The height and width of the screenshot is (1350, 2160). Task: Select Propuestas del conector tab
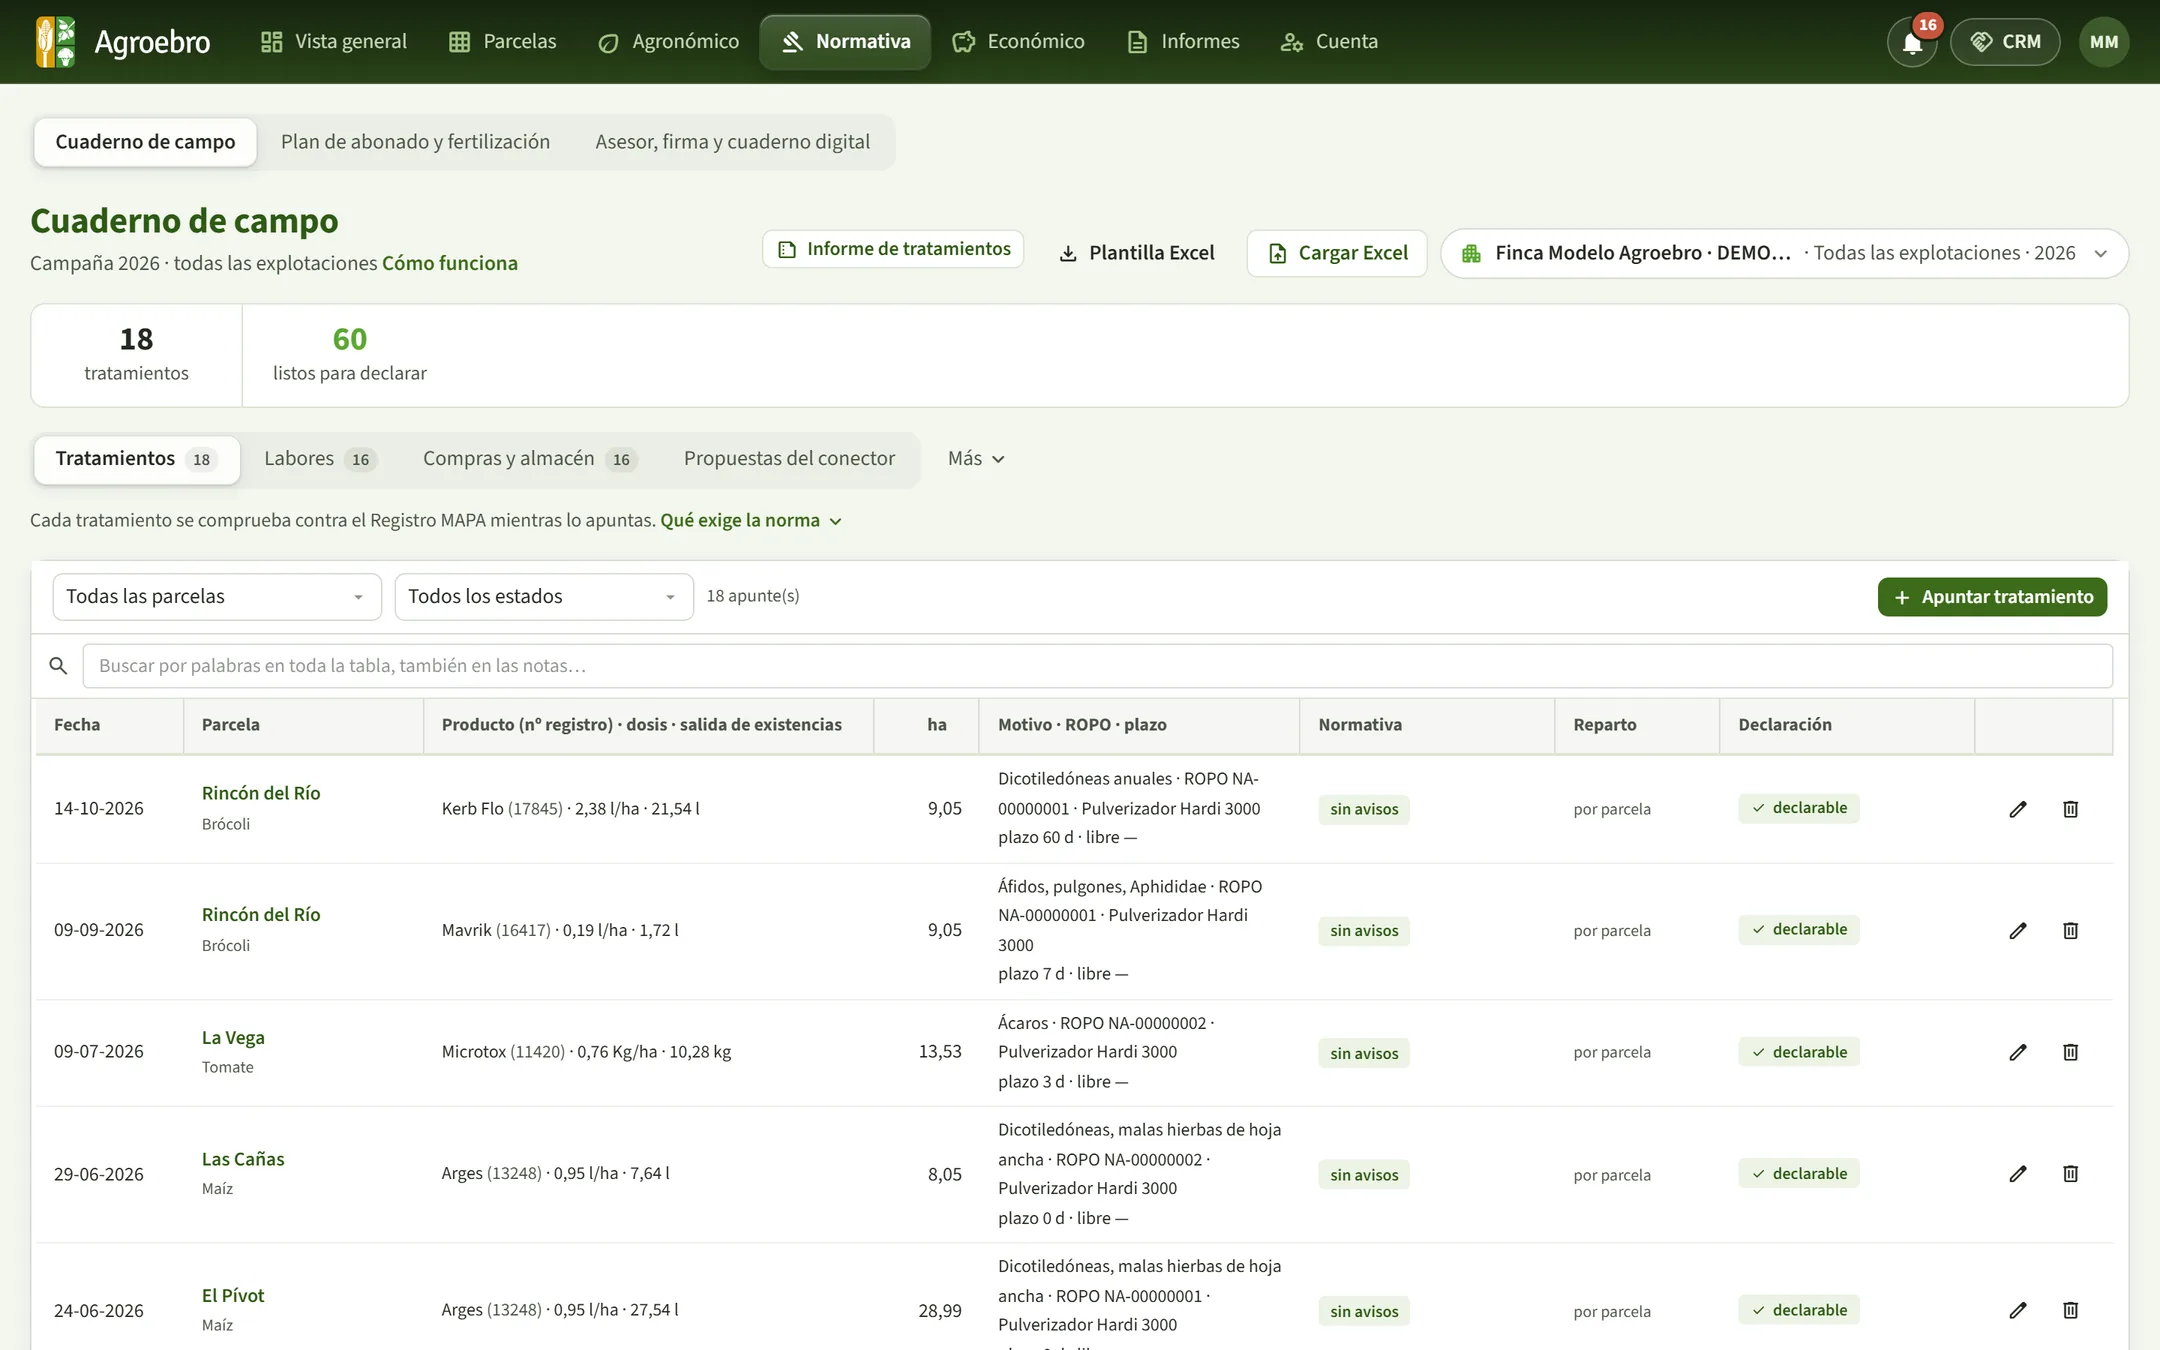[789, 459]
